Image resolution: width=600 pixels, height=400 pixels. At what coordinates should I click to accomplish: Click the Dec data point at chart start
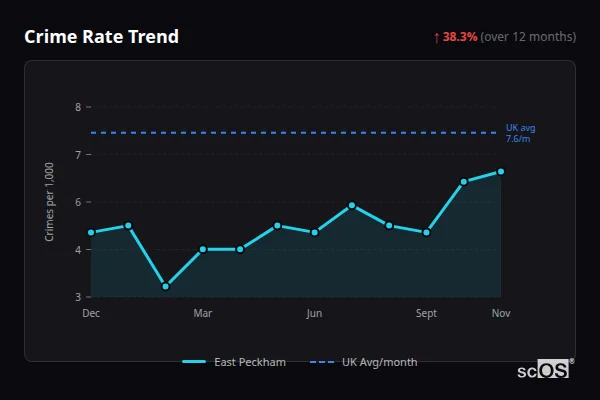tap(91, 232)
